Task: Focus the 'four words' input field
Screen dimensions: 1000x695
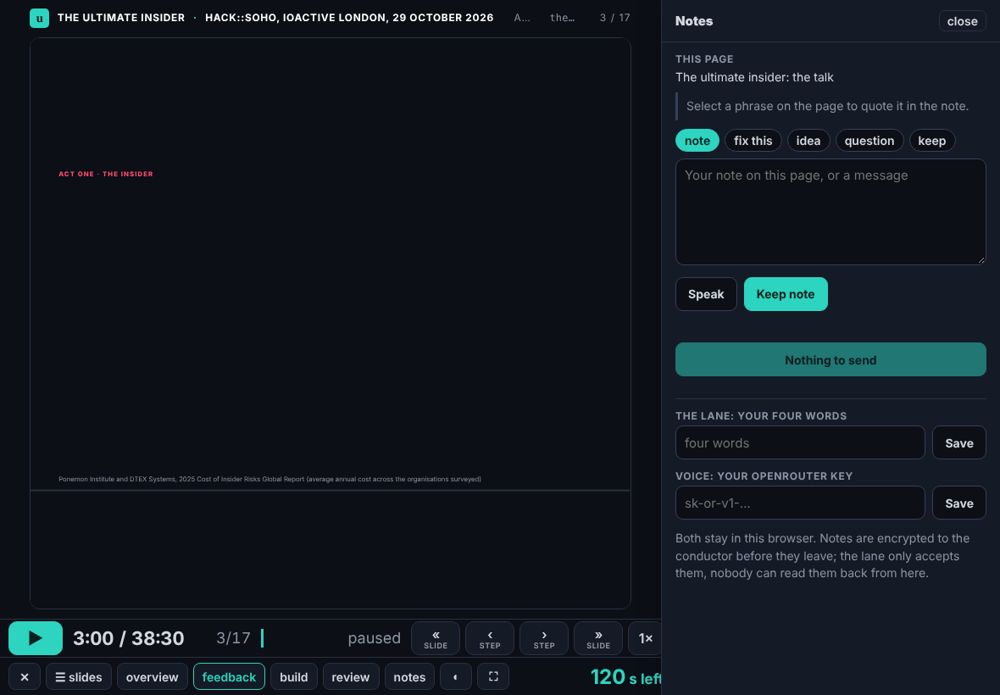Action: pos(800,443)
